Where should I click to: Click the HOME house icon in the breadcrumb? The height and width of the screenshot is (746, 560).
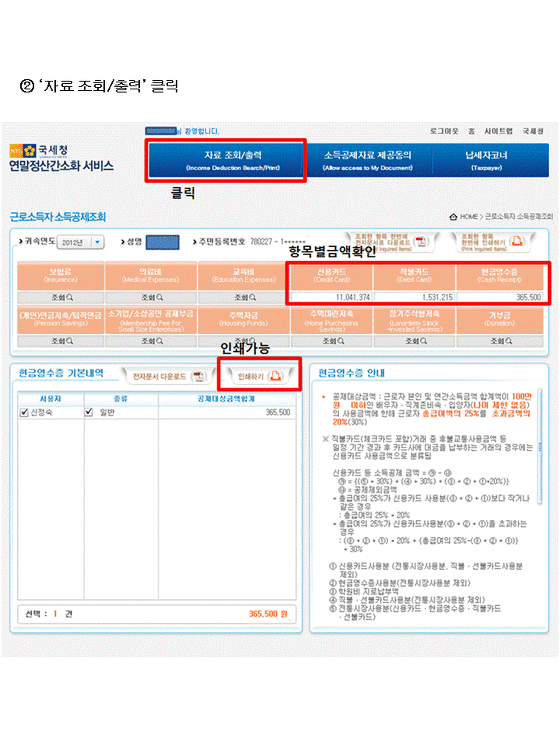(453, 216)
